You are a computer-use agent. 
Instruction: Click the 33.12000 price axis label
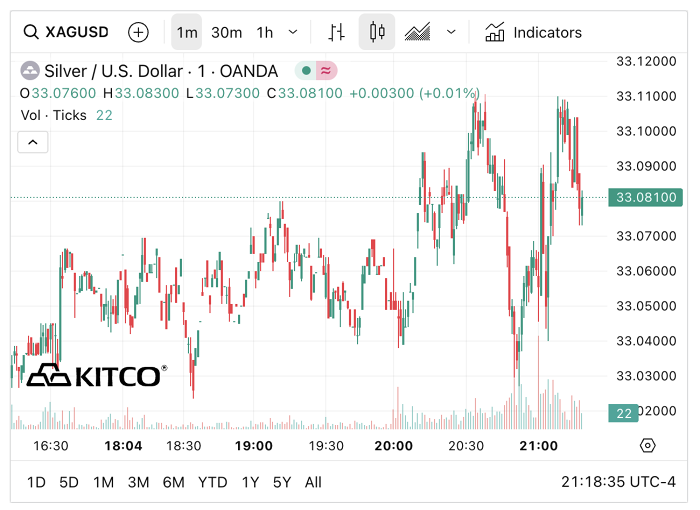coord(646,61)
